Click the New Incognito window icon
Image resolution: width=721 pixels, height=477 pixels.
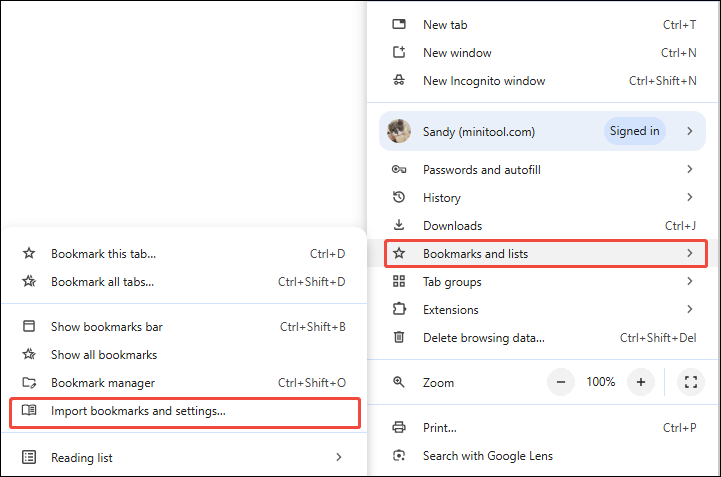399,81
